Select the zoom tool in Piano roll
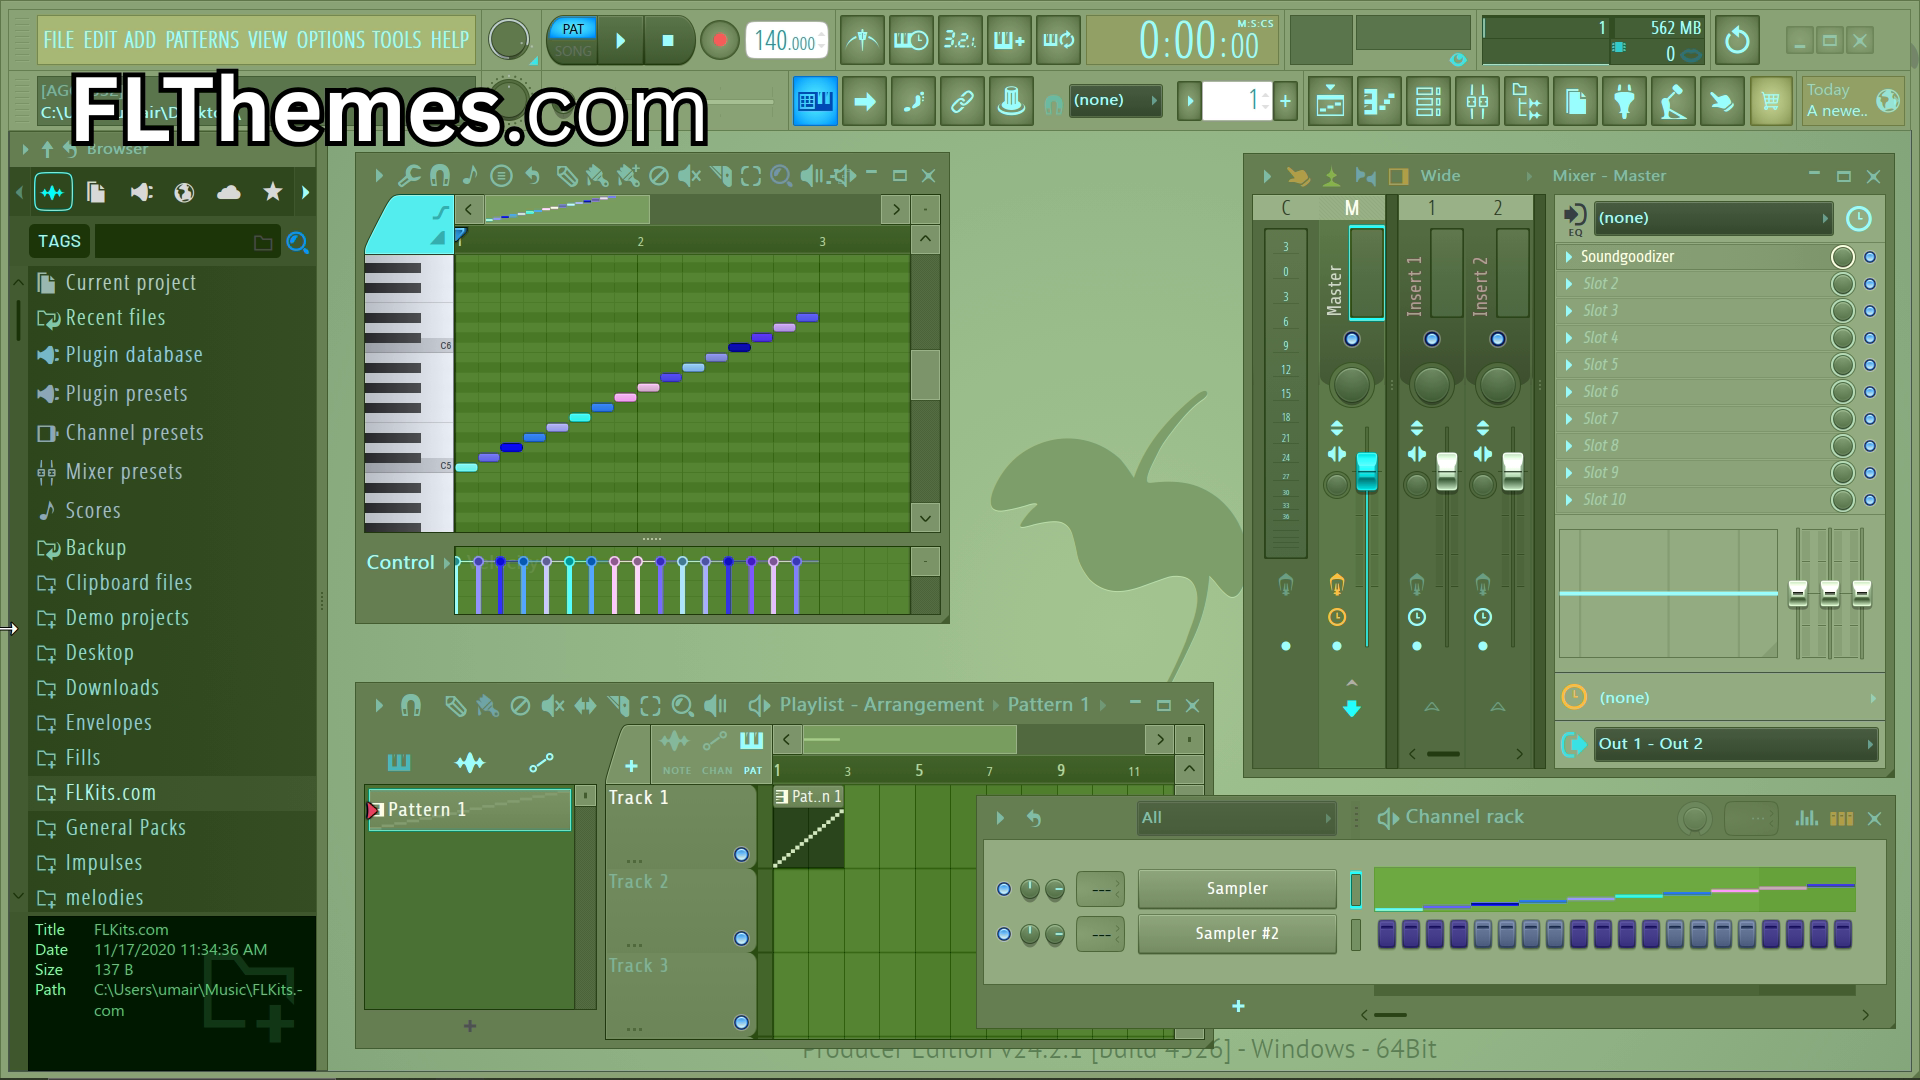 781,176
